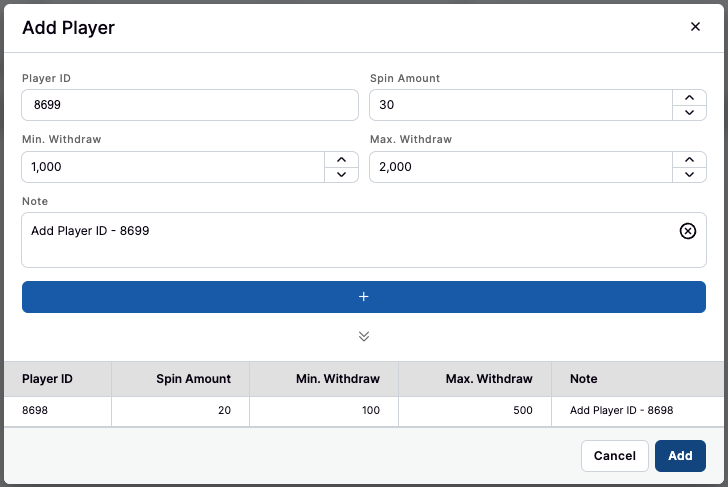The image size is (728, 487).
Task: Select the Min. Withdraw input box
Action: coord(173,167)
